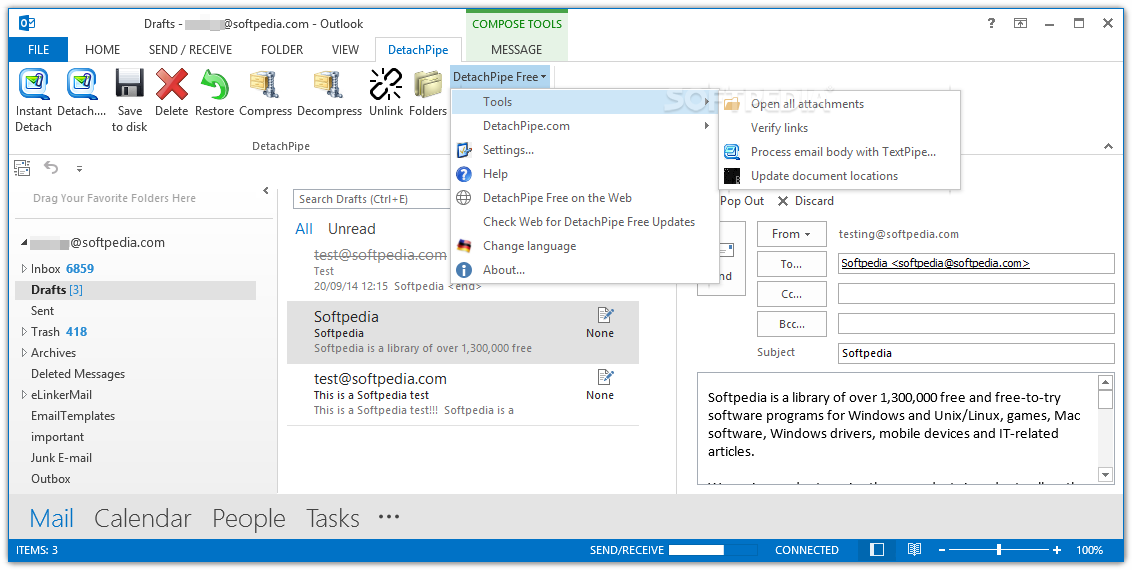Collapse the folder pane with arrow
The width and height of the screenshot is (1132, 570).
coord(266,191)
